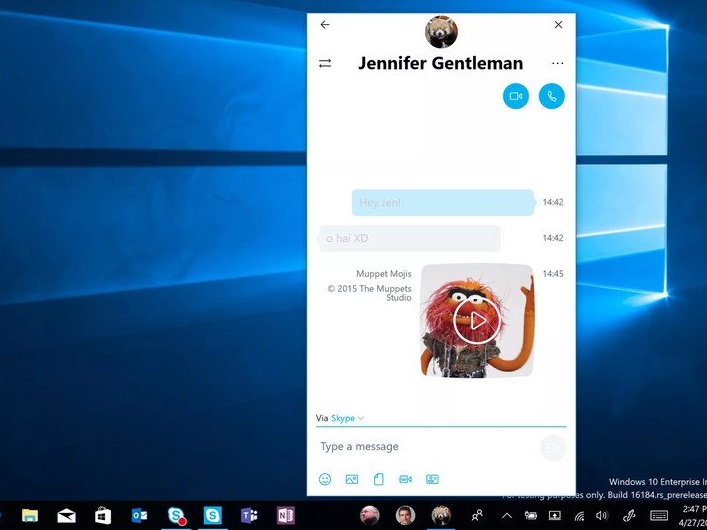This screenshot has width=707, height=530.
Task: Start a video call with Jennifer
Action: tap(516, 96)
